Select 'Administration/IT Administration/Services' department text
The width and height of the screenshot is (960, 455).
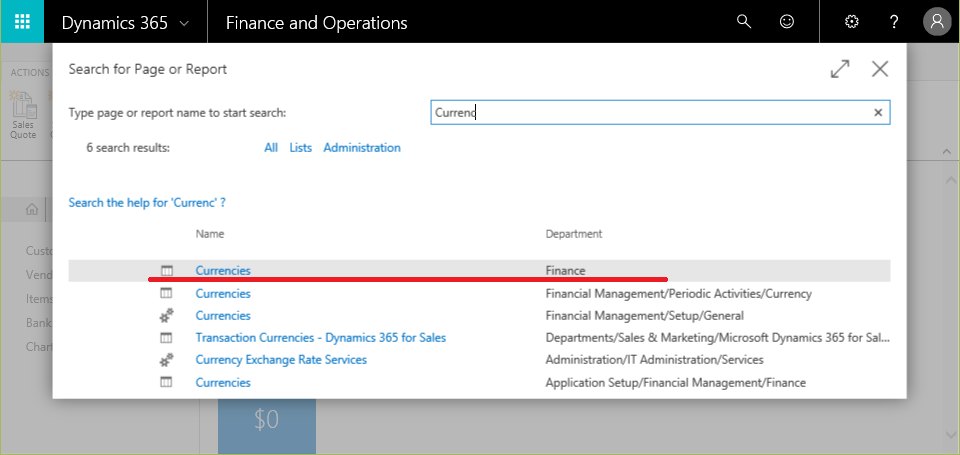point(654,359)
